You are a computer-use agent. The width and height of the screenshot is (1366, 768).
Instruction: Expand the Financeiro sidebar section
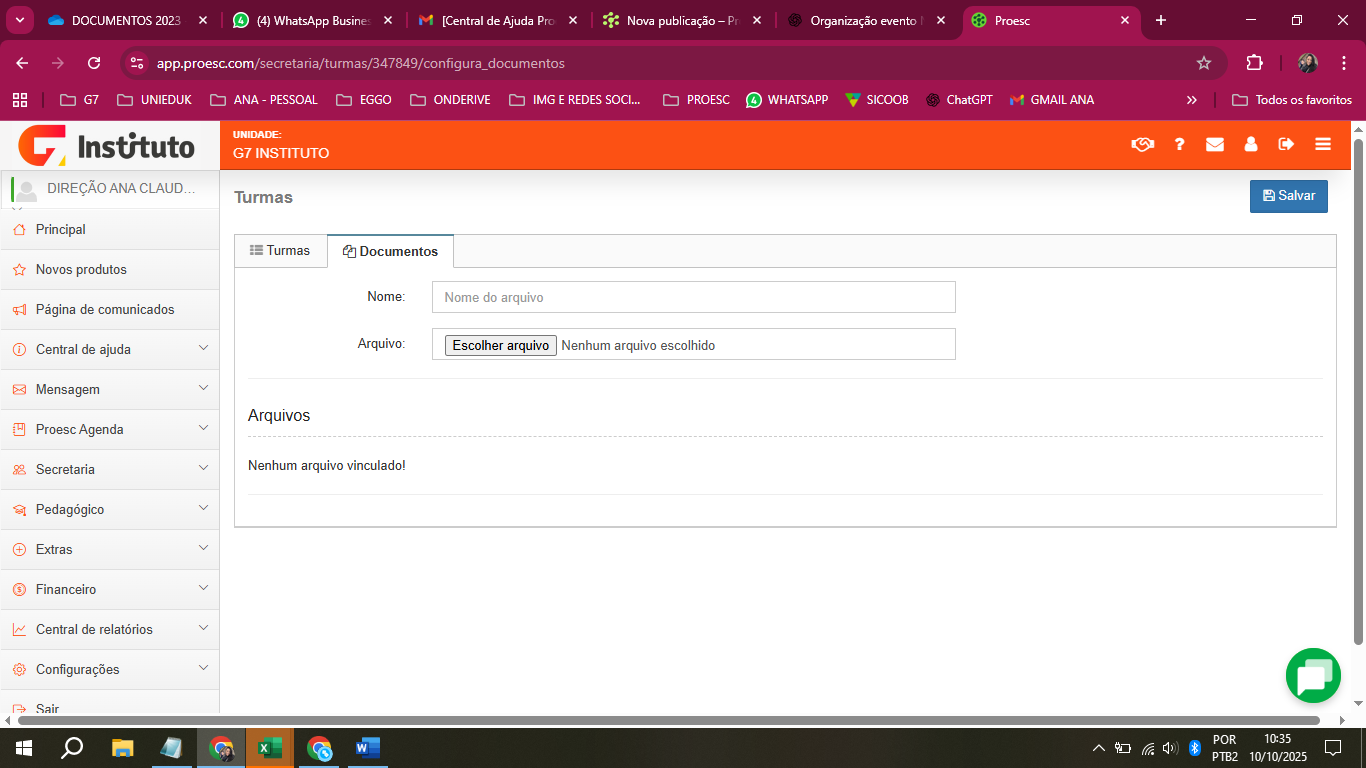109,589
